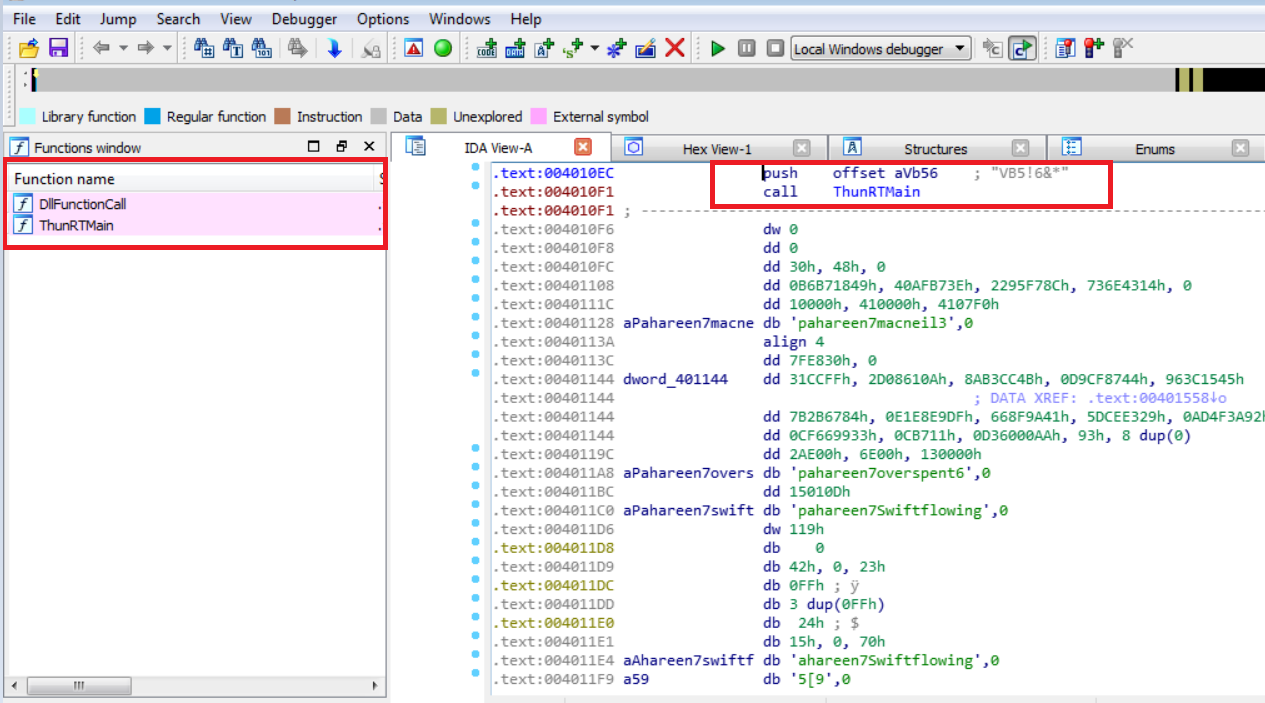Switch to the Hex View-1 tab
The image size is (1265, 703).
716,149
